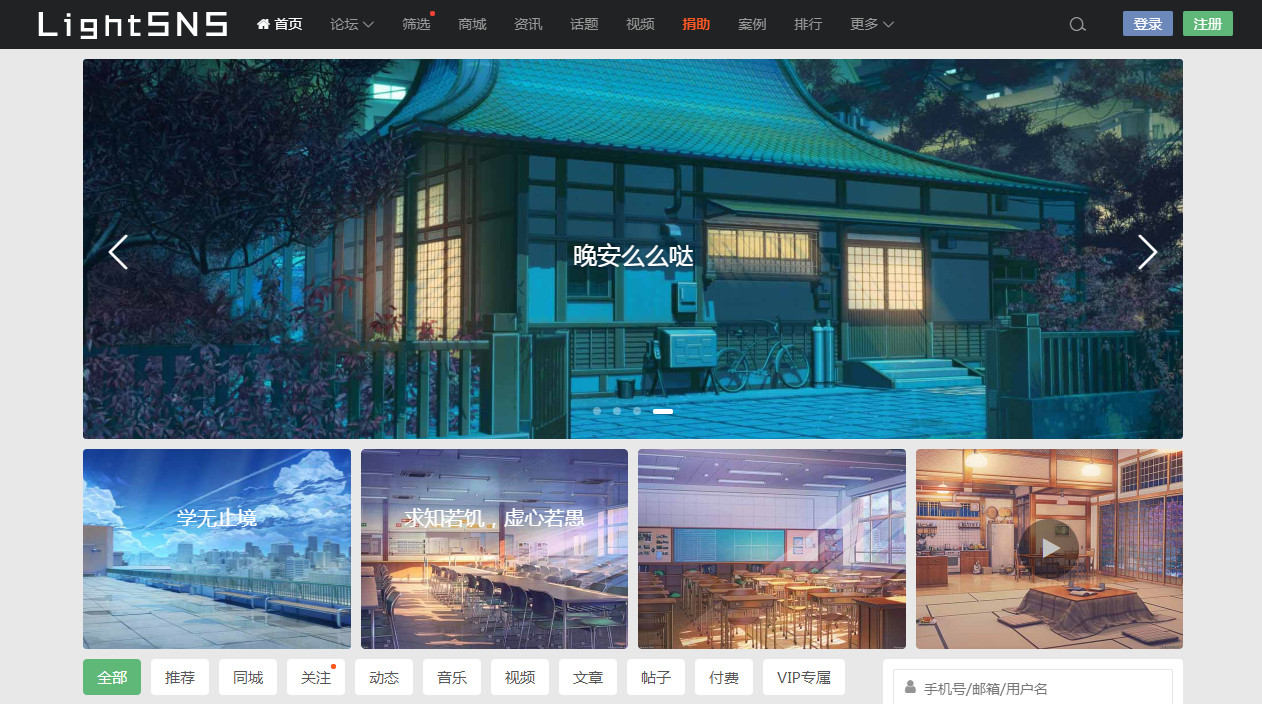This screenshot has width=1262, height=704.
Task: Select the third carousel dot
Action: pyautogui.click(x=637, y=411)
